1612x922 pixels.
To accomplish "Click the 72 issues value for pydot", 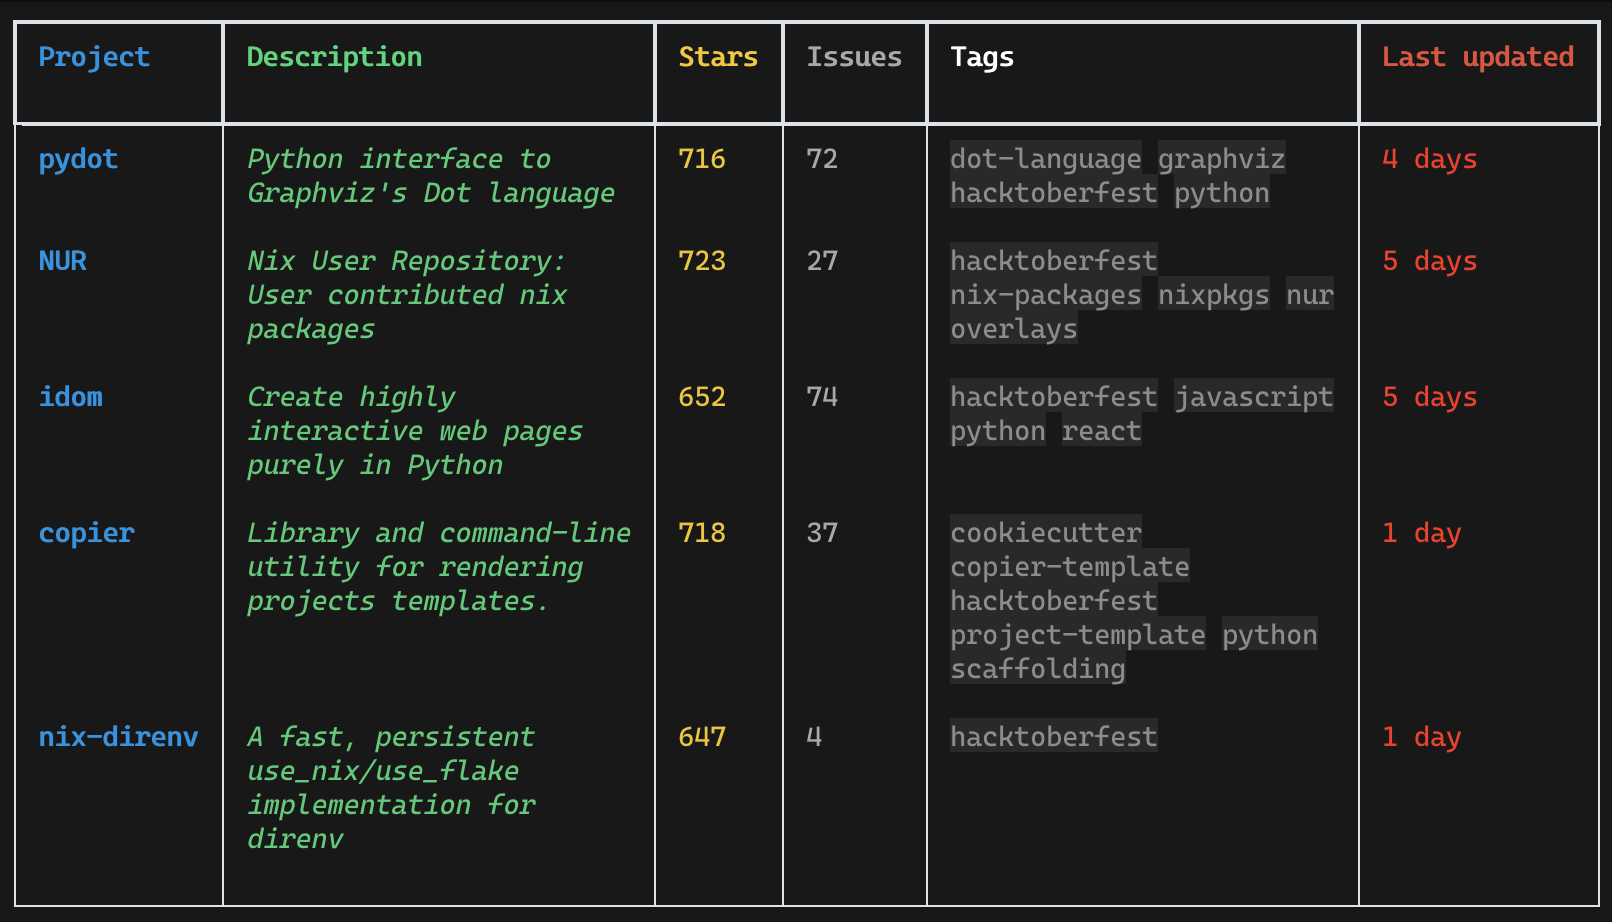I will tap(822, 159).
